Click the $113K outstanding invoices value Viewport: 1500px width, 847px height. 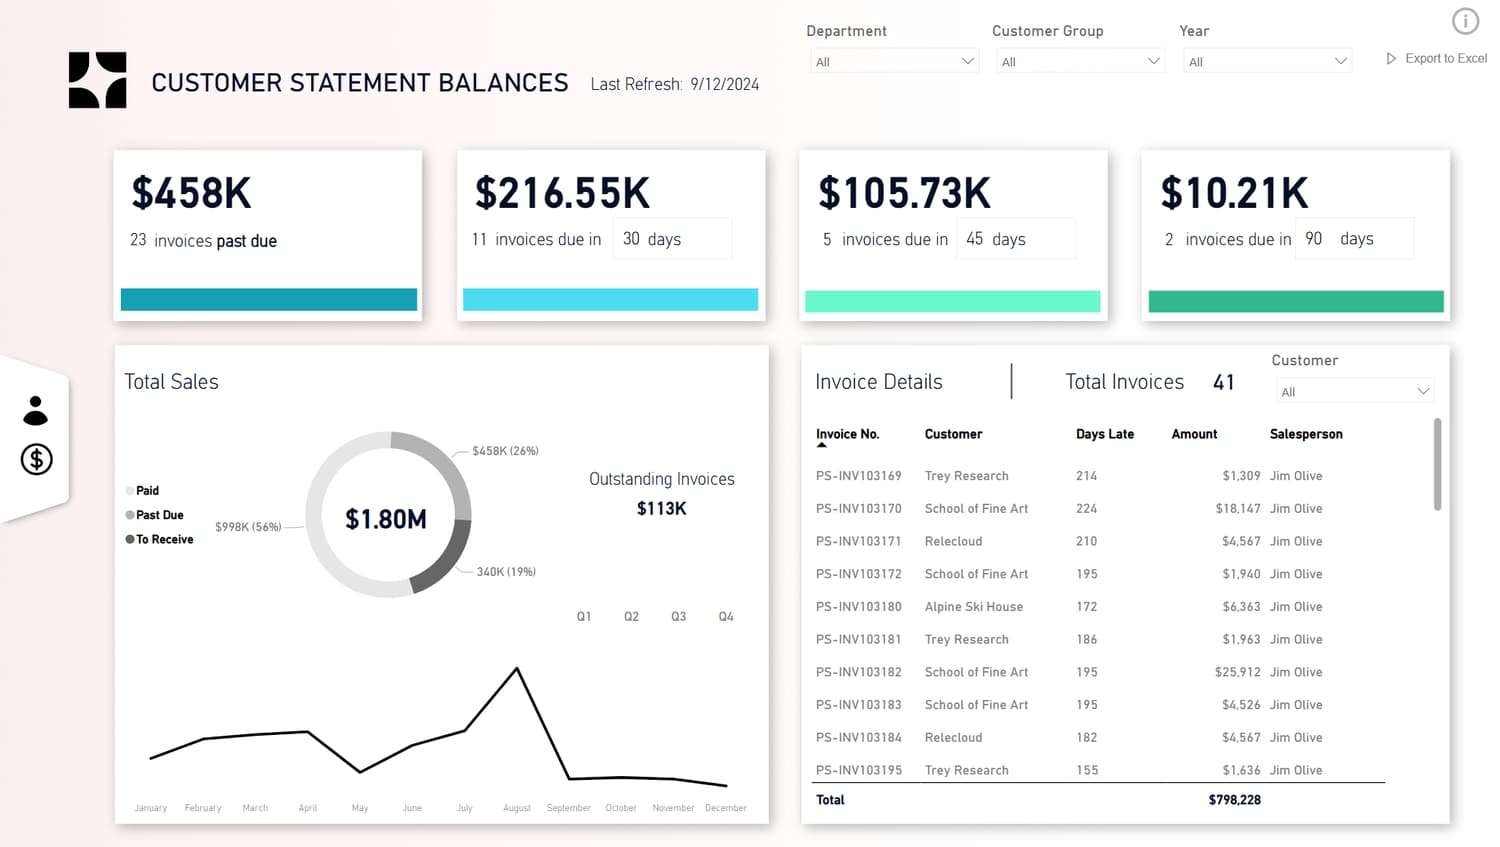(x=662, y=508)
